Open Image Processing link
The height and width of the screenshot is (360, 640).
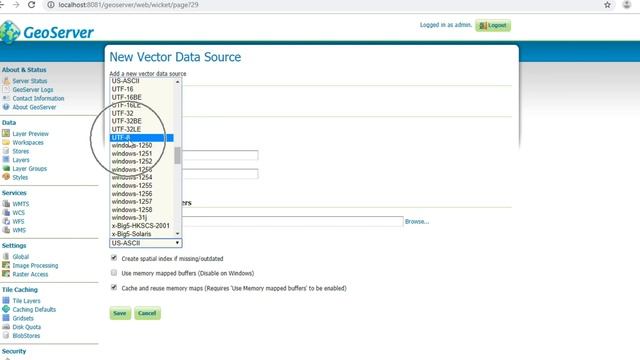[35, 265]
